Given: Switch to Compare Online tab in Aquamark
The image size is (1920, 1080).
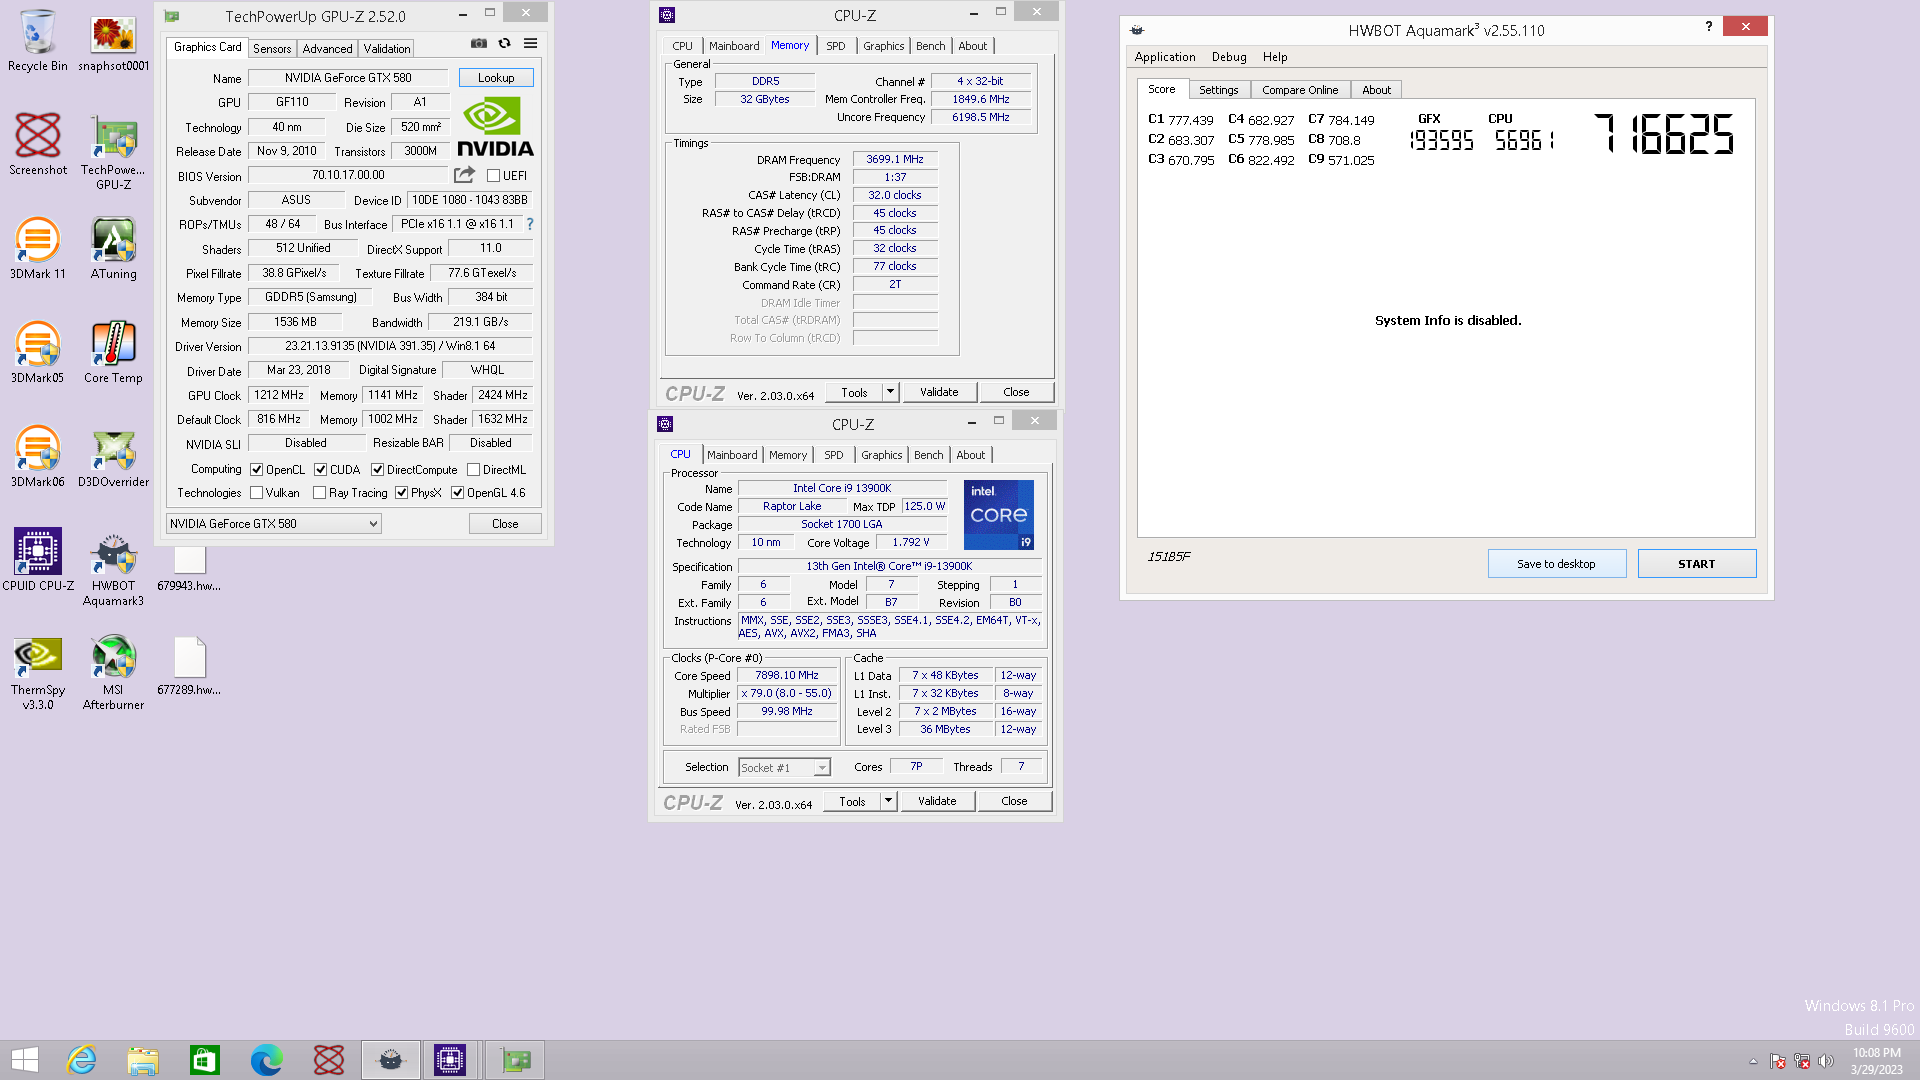Looking at the screenshot, I should tap(1299, 90).
